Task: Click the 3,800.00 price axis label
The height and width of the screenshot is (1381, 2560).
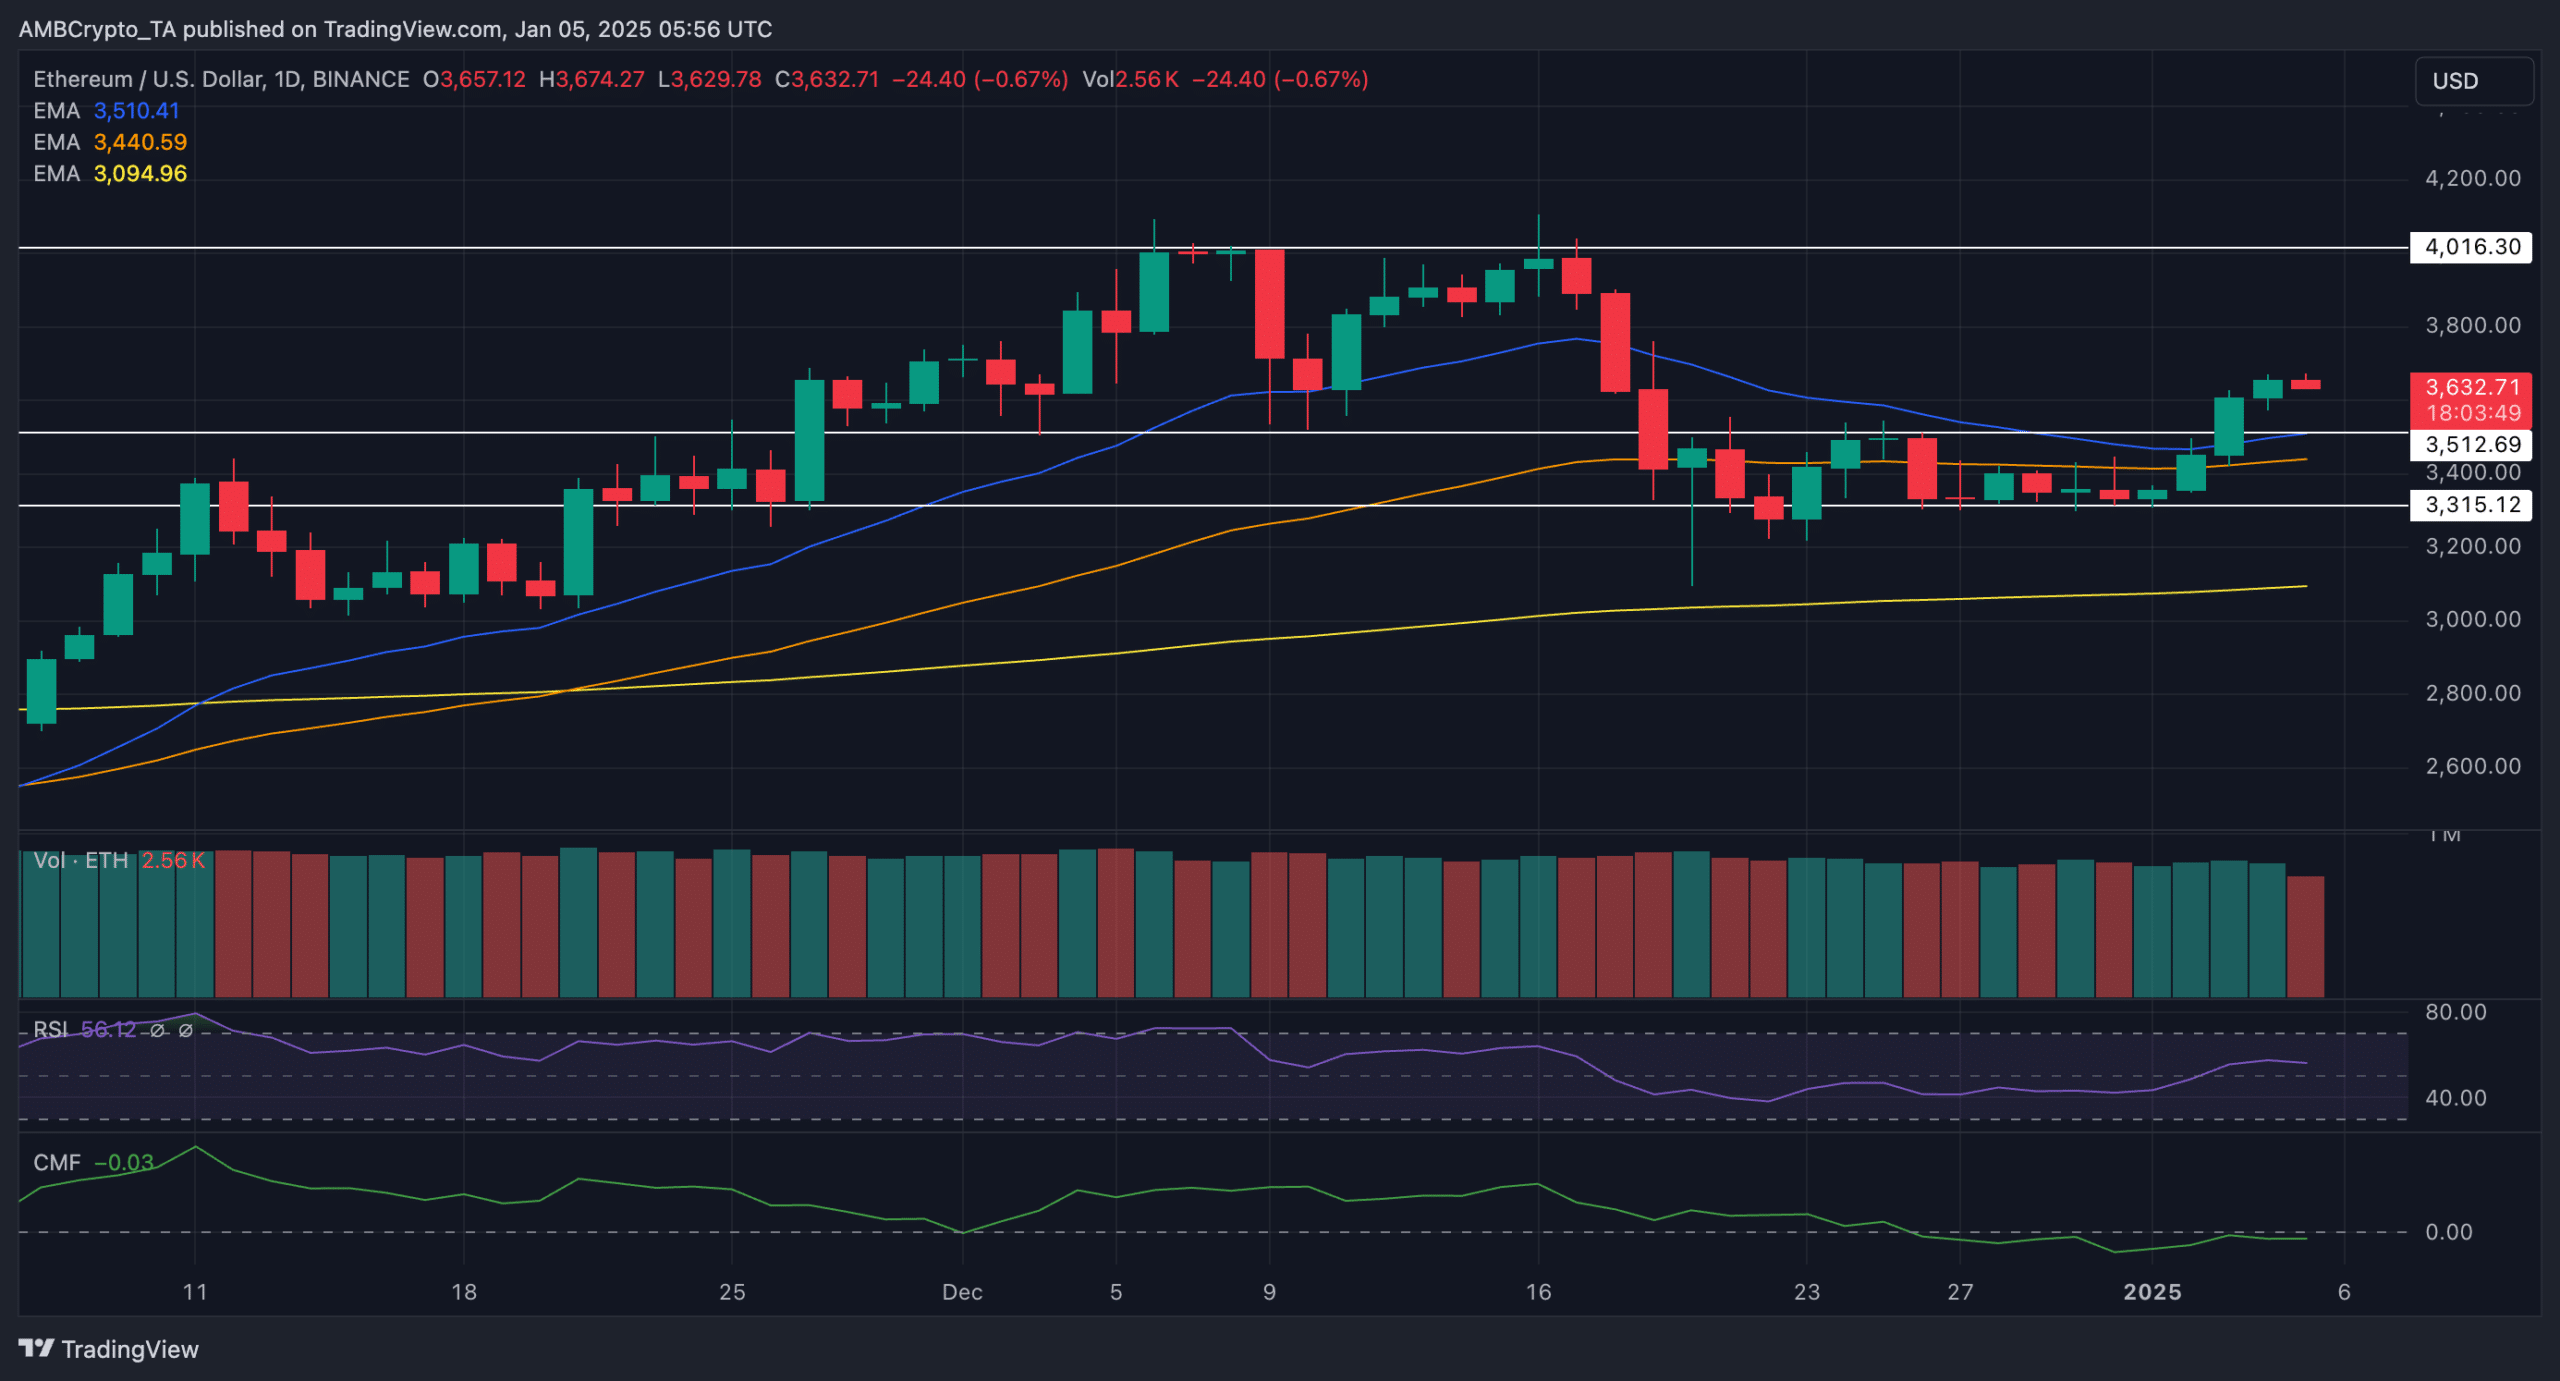Action: coord(2473,325)
